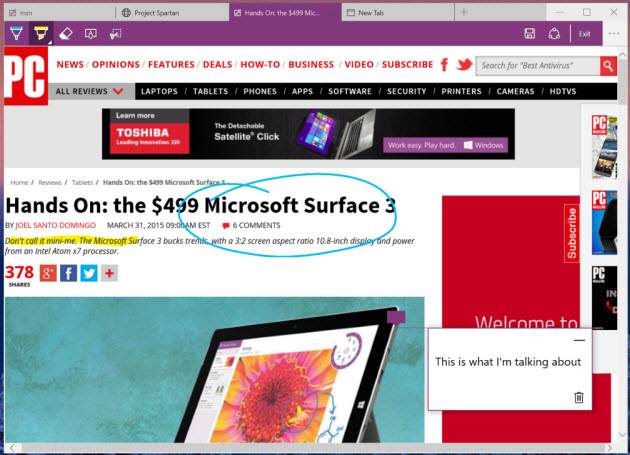Open PCMag Facebook page icon in header
This screenshot has width=630, height=455.
444,64
